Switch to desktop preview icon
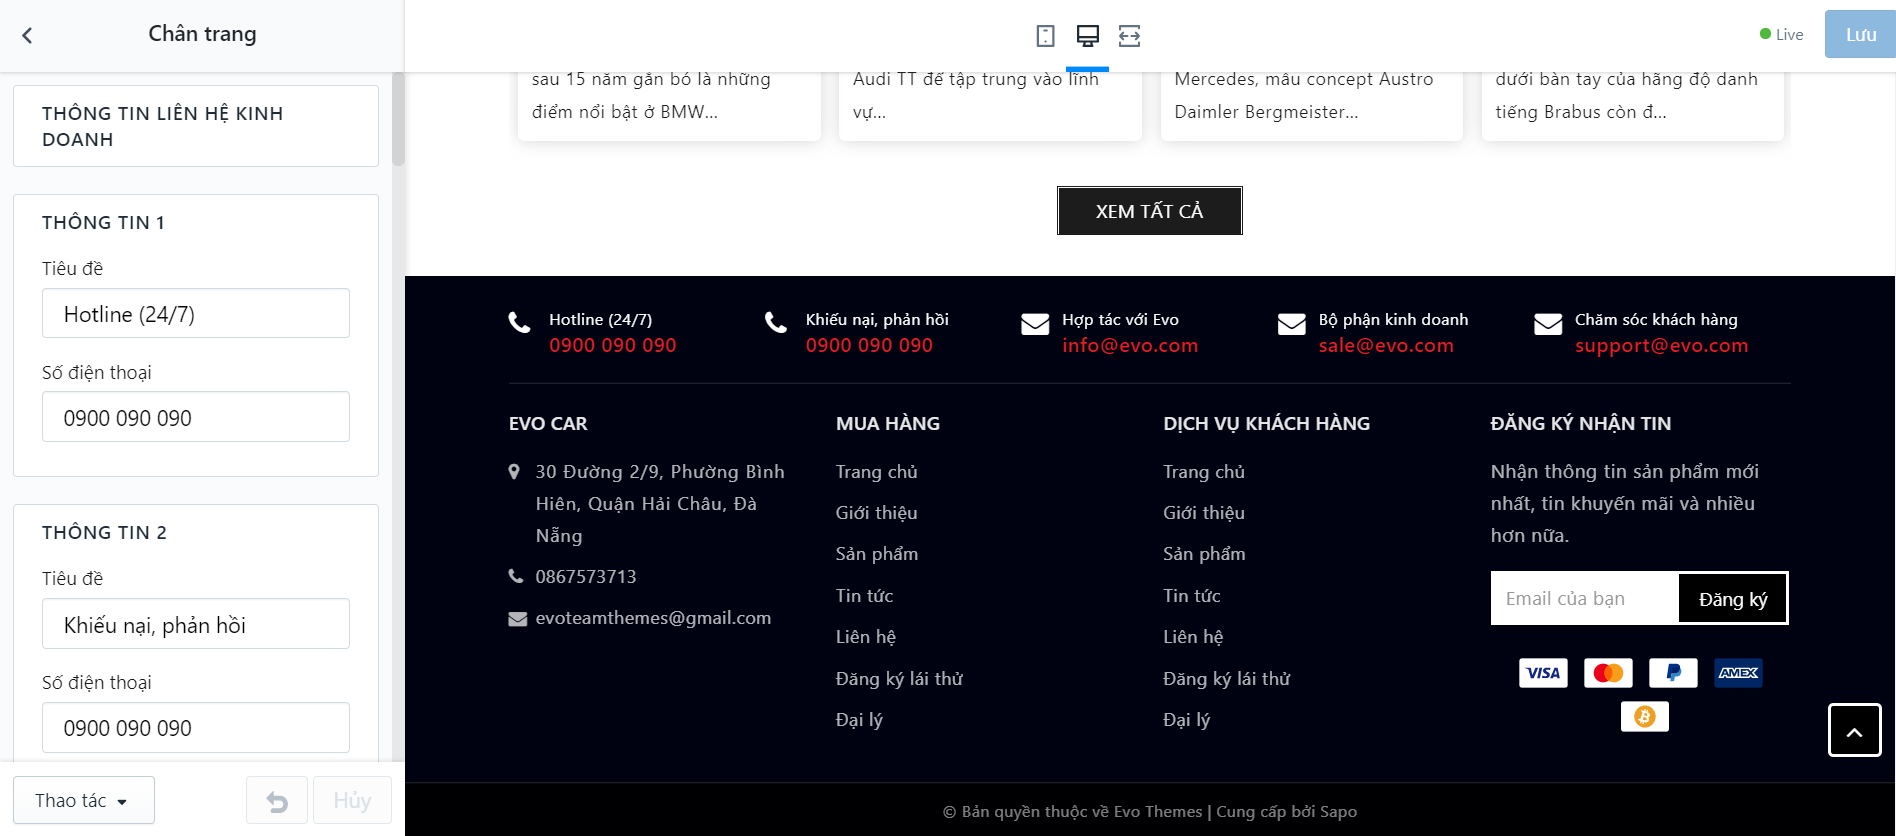The image size is (1896, 836). coord(1087,36)
